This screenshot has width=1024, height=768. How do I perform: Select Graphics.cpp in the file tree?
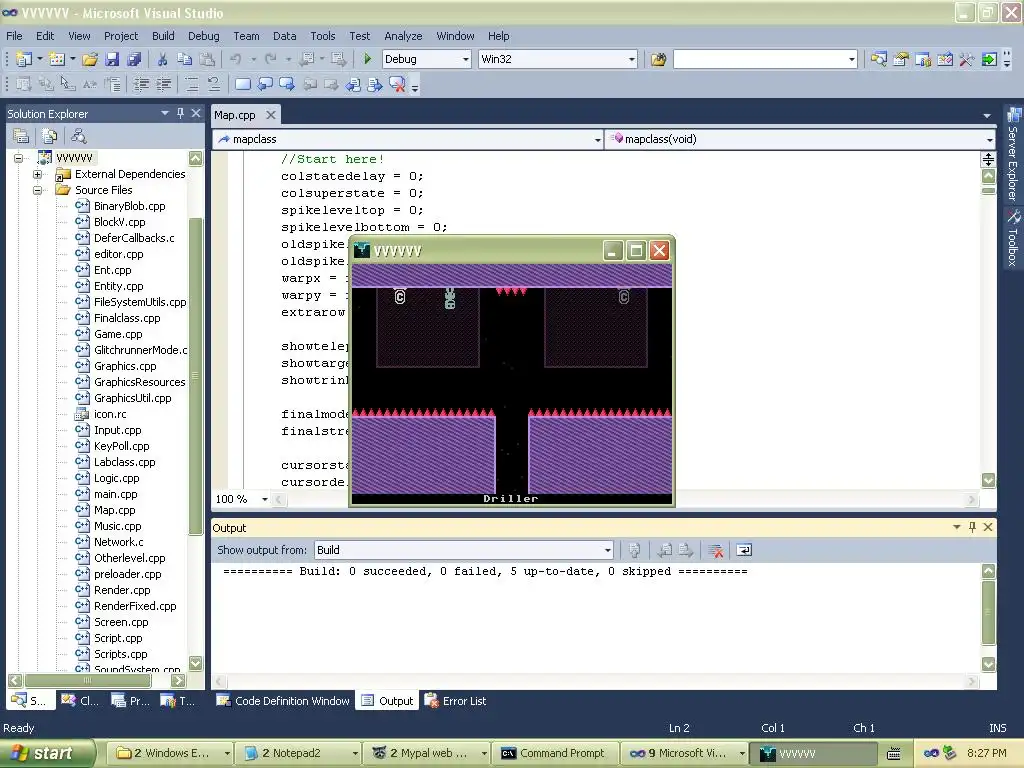click(x=125, y=366)
